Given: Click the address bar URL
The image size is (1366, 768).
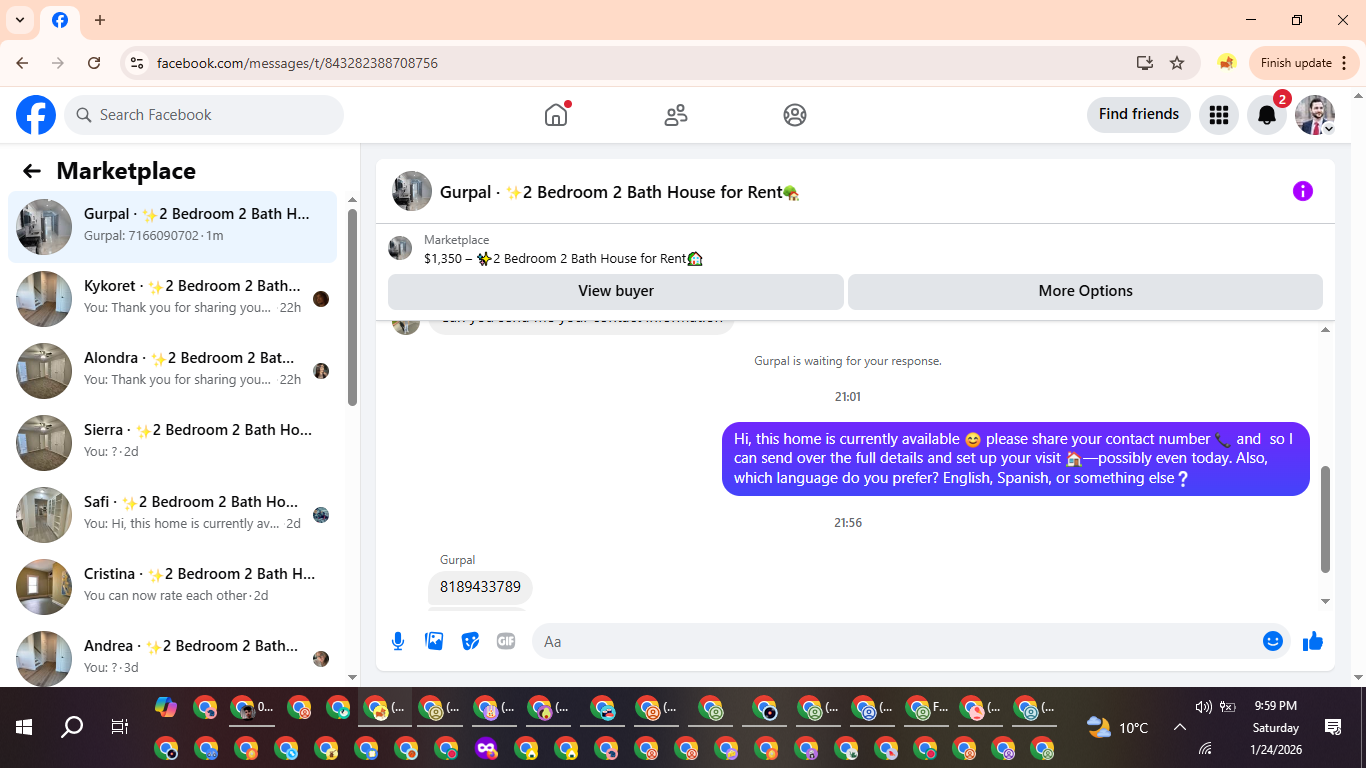Looking at the screenshot, I should 297,63.
